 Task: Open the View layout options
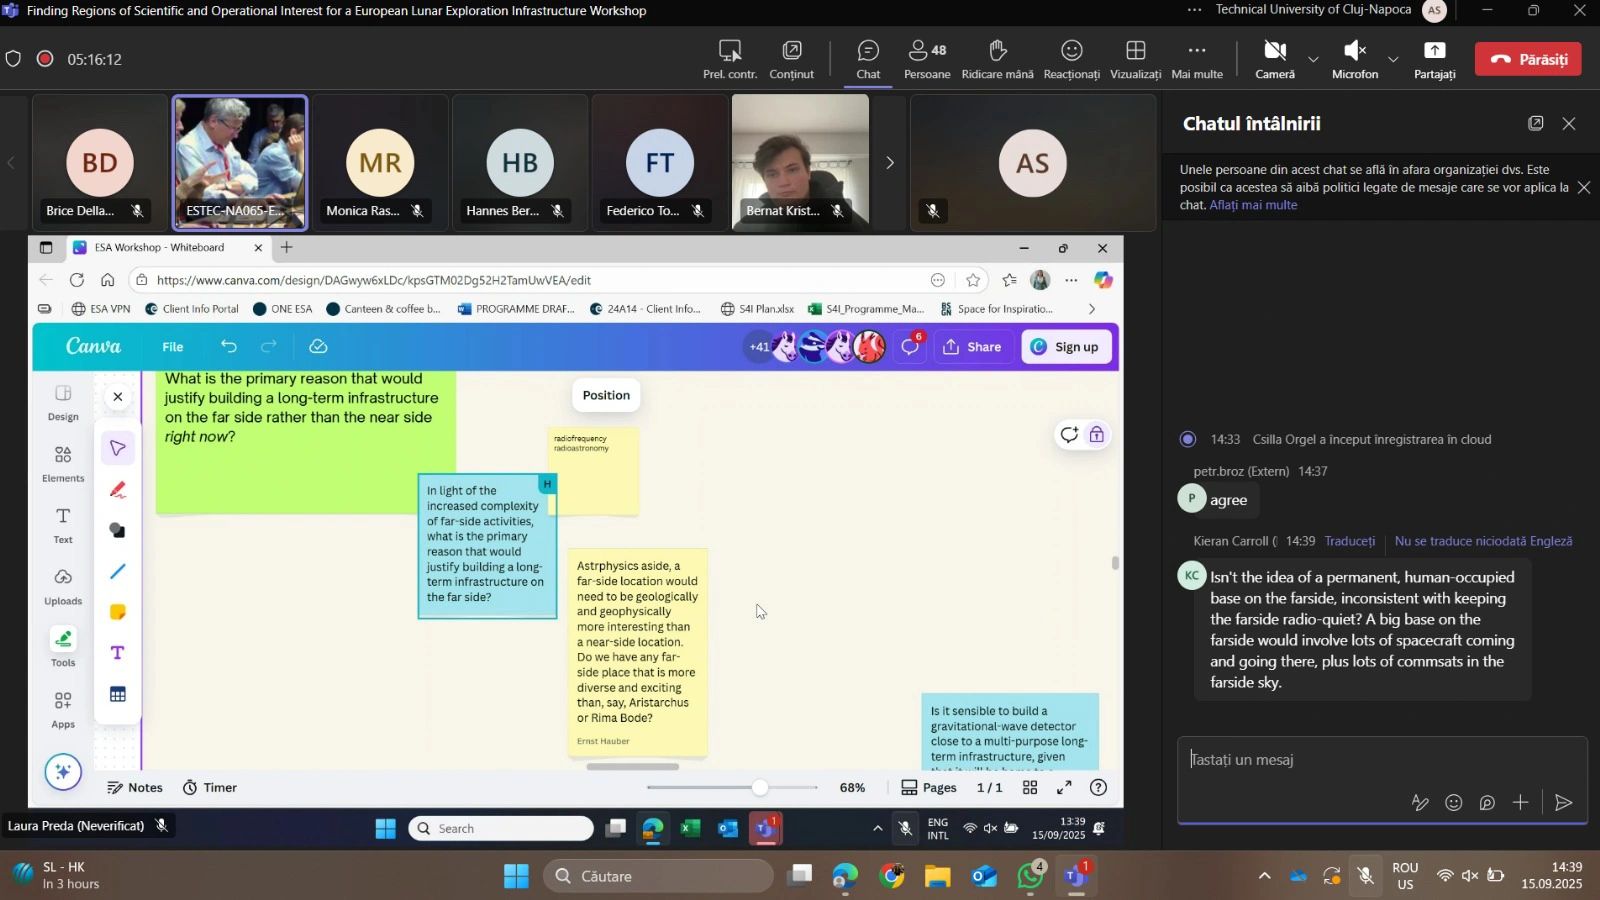(1135, 59)
